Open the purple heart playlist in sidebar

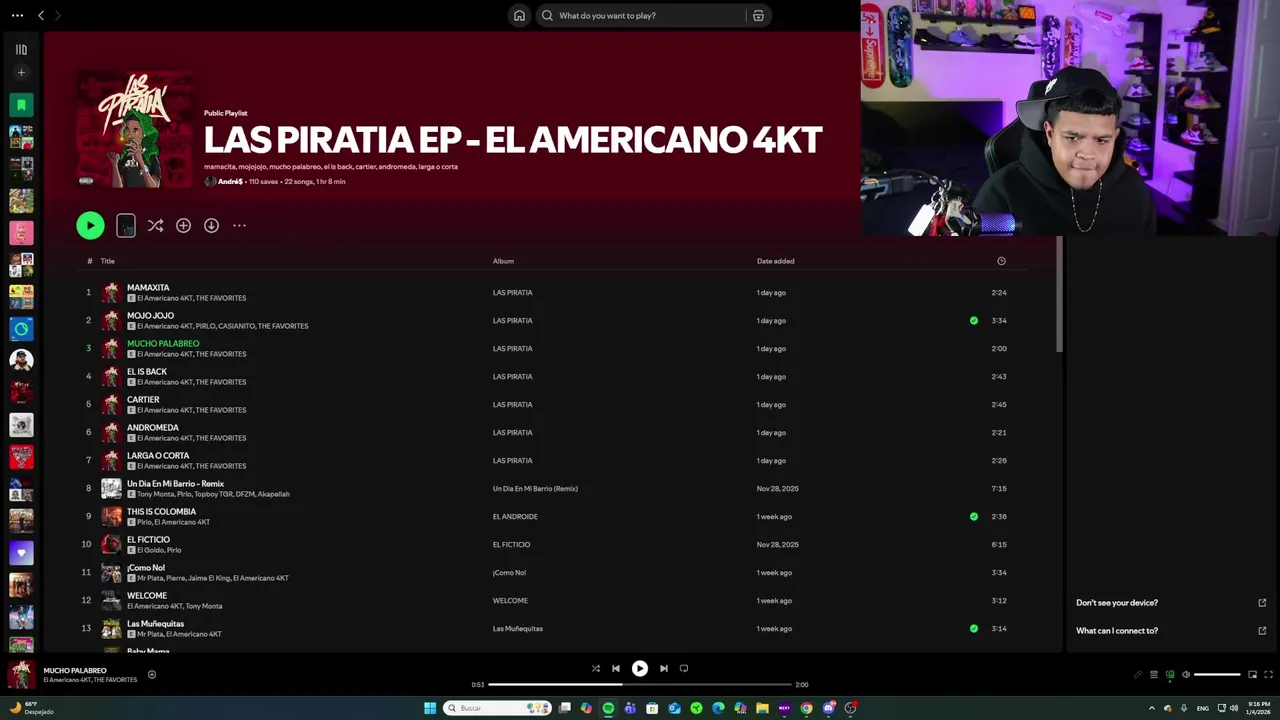coord(21,552)
